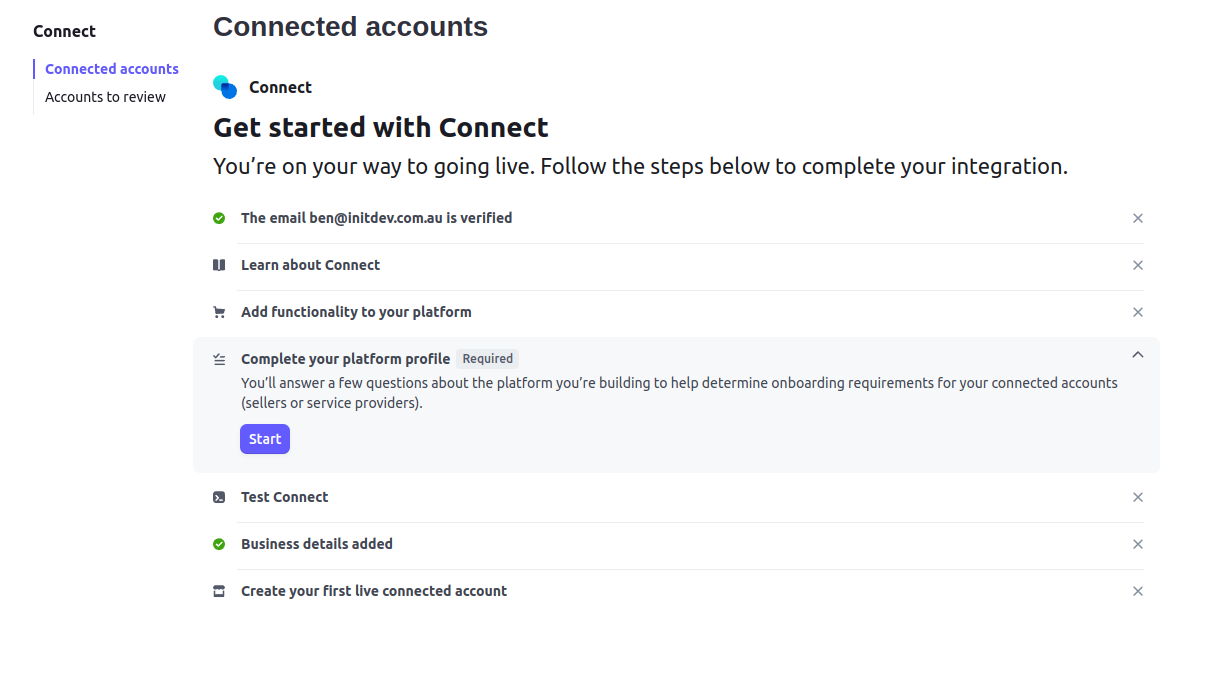This screenshot has height=679, width=1227.
Task: Click the shopping cart icon for Add functionality
Action: coord(219,312)
